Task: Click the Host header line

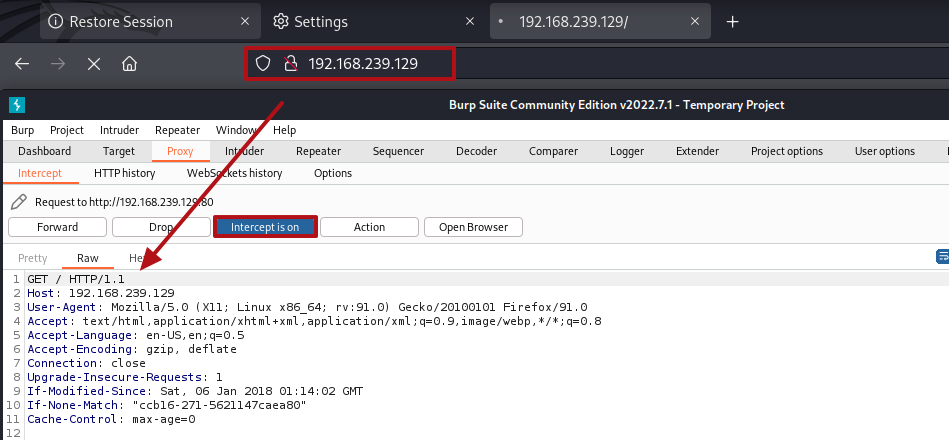Action: point(100,293)
